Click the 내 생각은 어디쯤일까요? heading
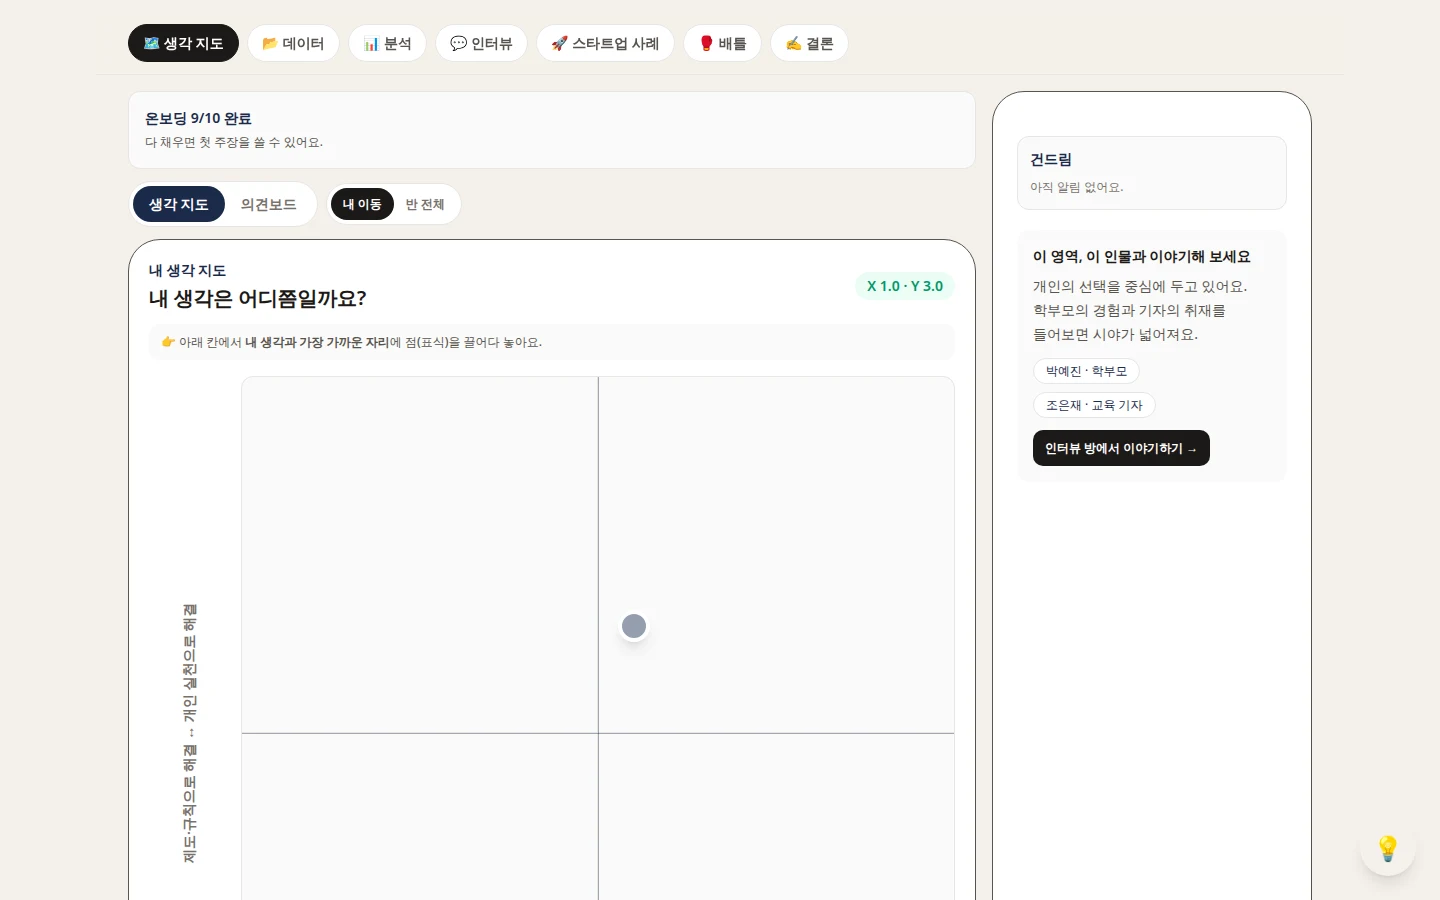Screen dimensions: 1440x900 [x=258, y=298]
